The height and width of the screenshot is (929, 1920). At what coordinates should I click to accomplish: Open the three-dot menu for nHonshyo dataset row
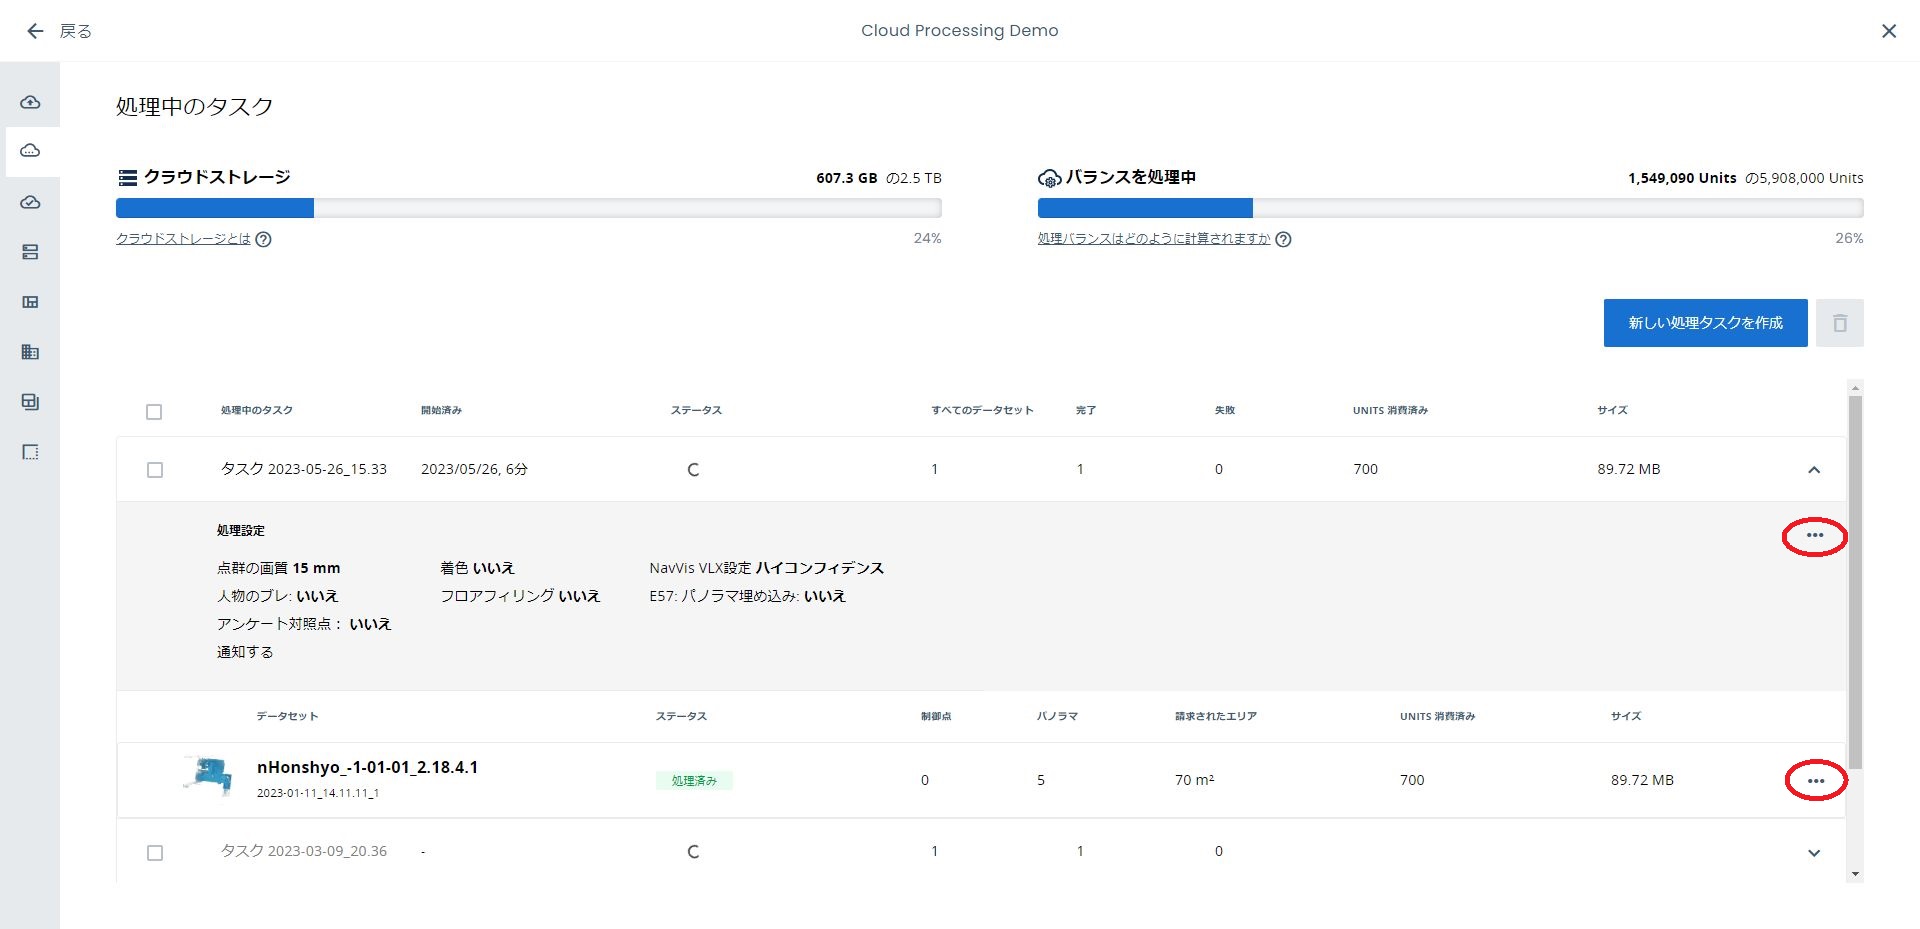coord(1815,781)
